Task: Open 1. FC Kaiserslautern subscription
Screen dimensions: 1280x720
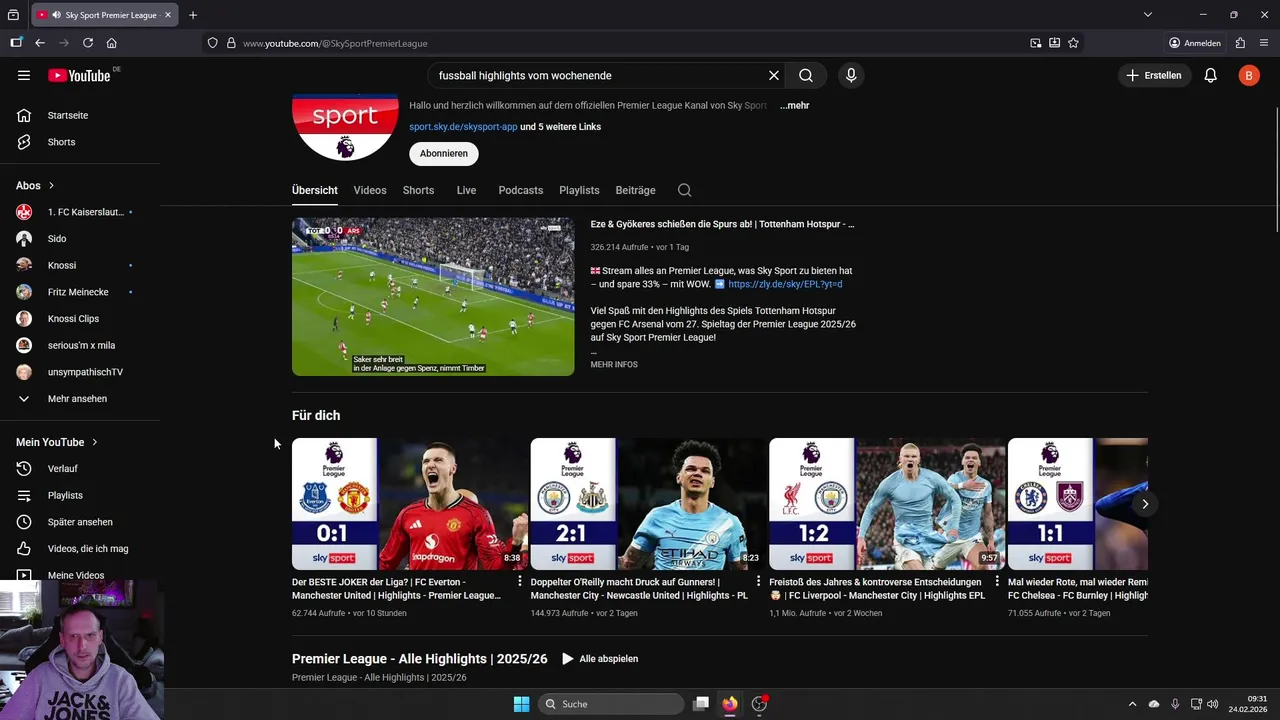Action: [x=80, y=212]
